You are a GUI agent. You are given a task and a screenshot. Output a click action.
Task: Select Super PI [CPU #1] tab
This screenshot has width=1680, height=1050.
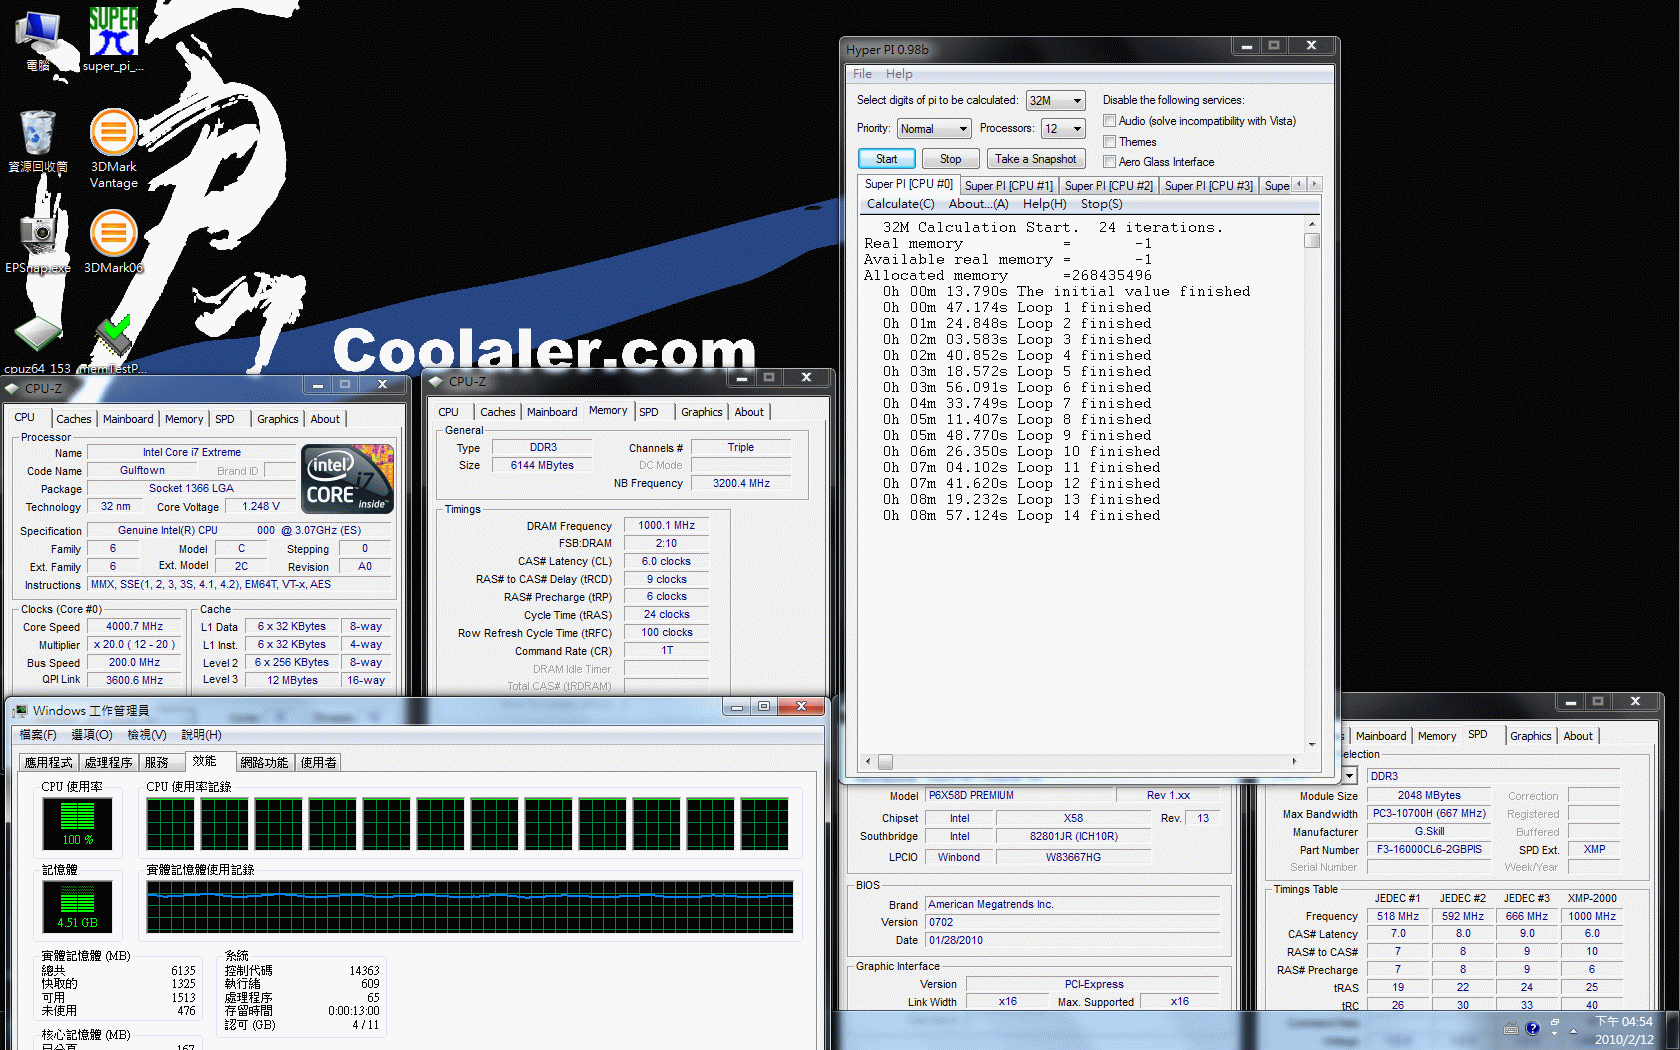coord(1008,186)
